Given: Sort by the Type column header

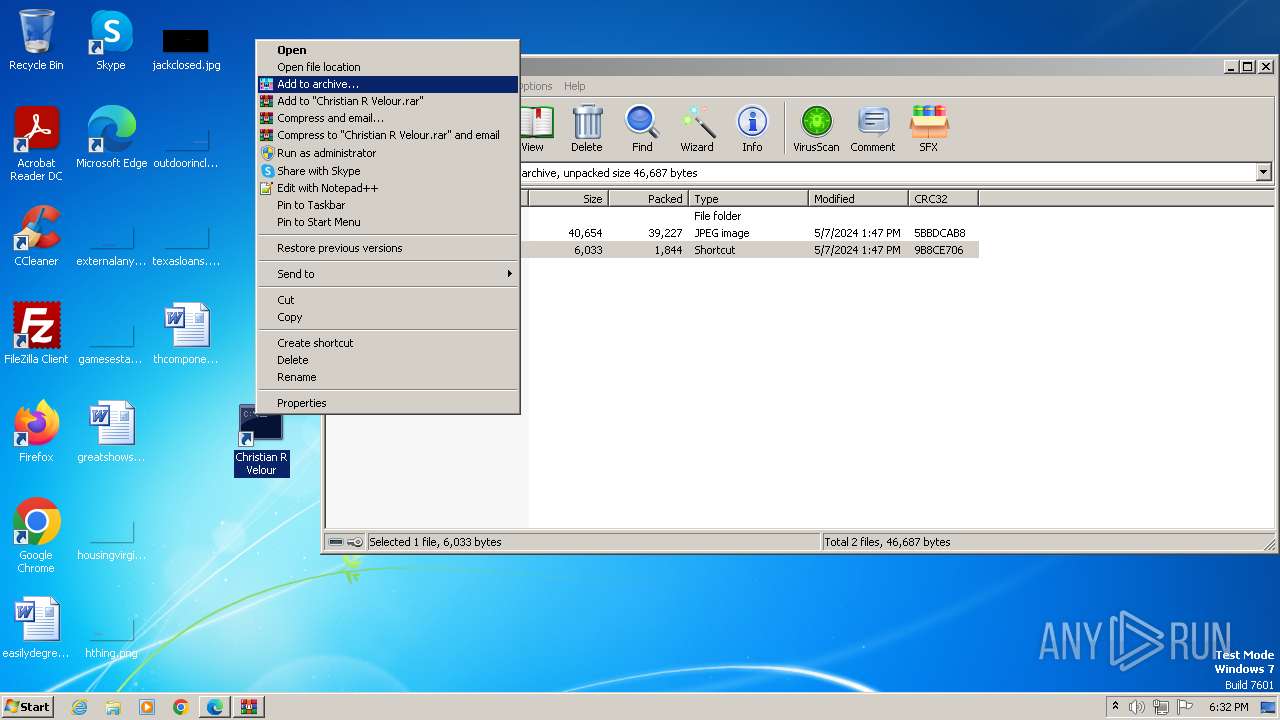Looking at the screenshot, I should pos(748,199).
